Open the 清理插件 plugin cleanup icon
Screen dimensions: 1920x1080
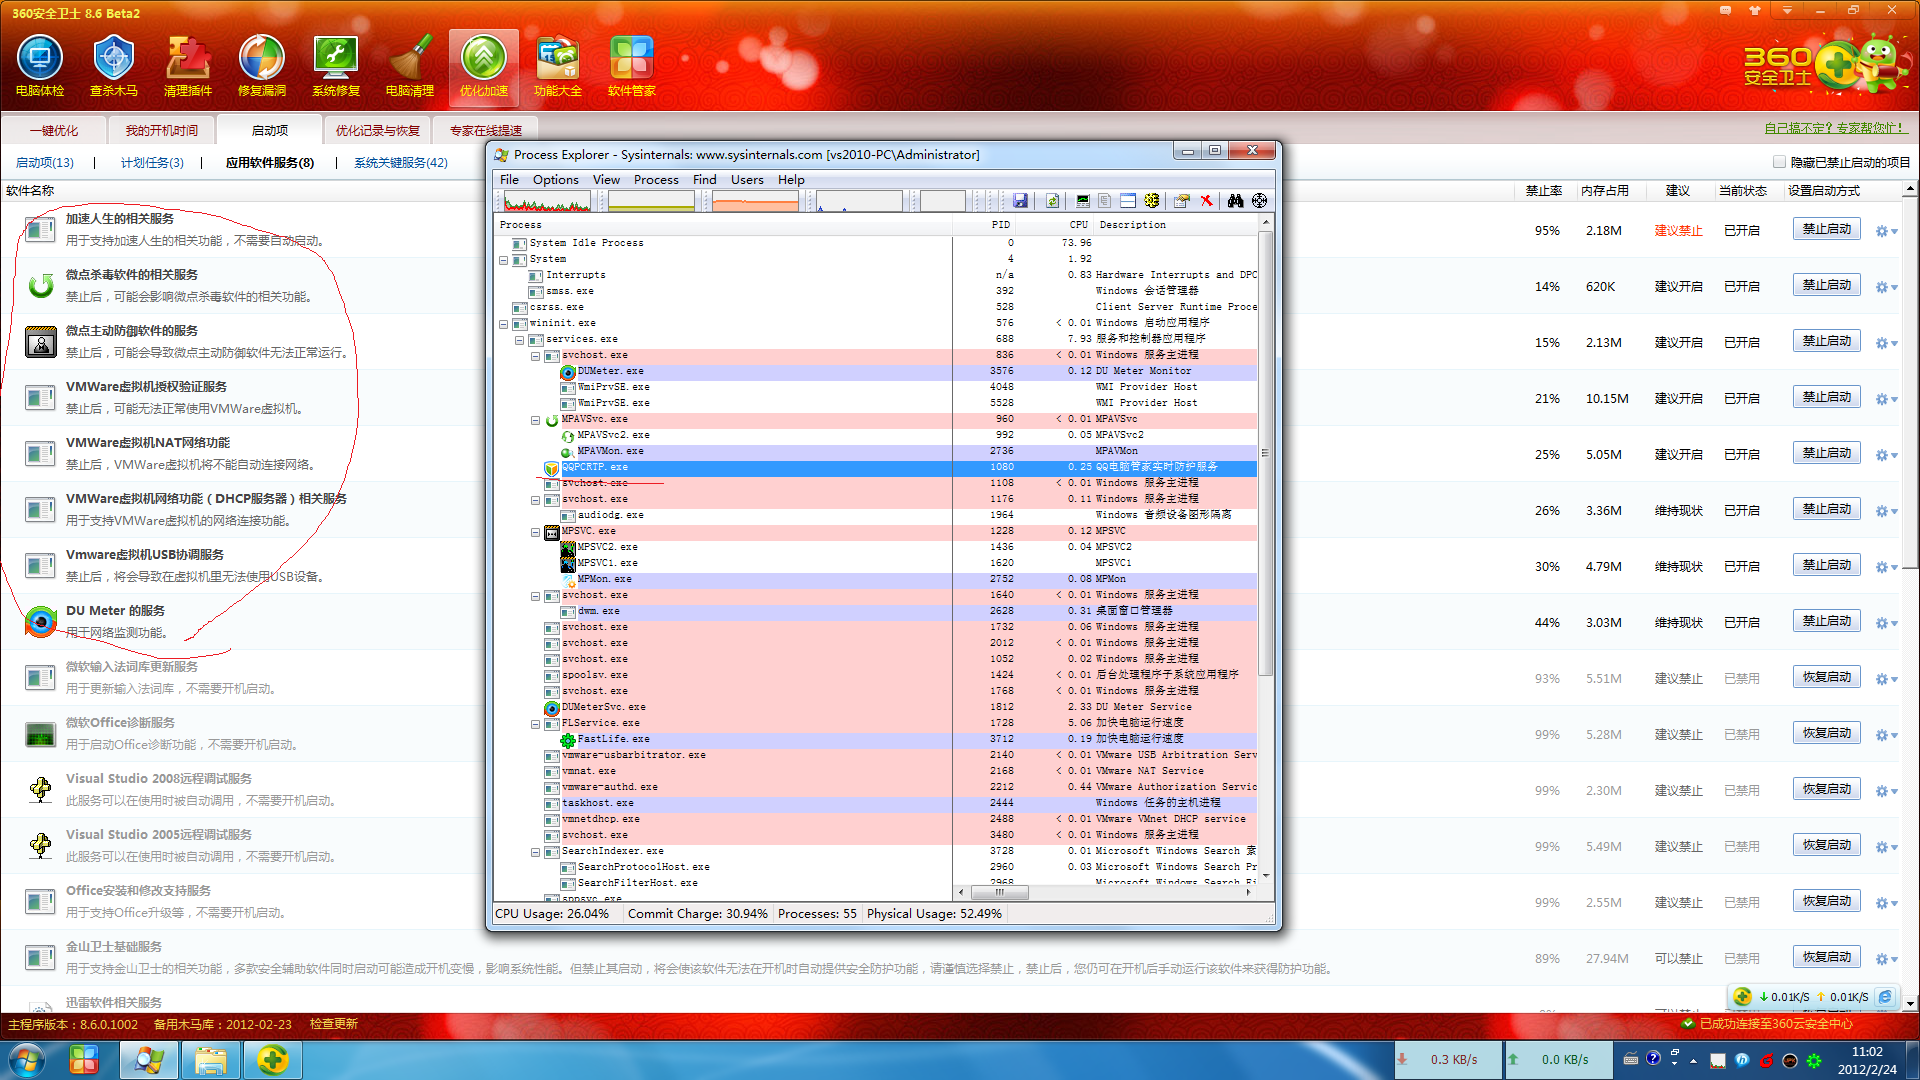(x=188, y=66)
